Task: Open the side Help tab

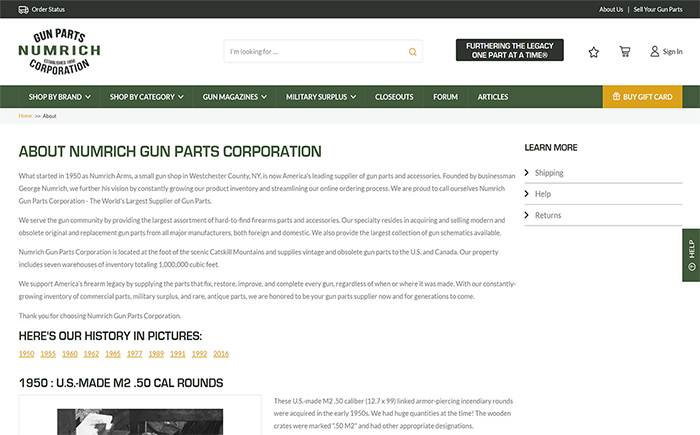Action: pos(690,256)
